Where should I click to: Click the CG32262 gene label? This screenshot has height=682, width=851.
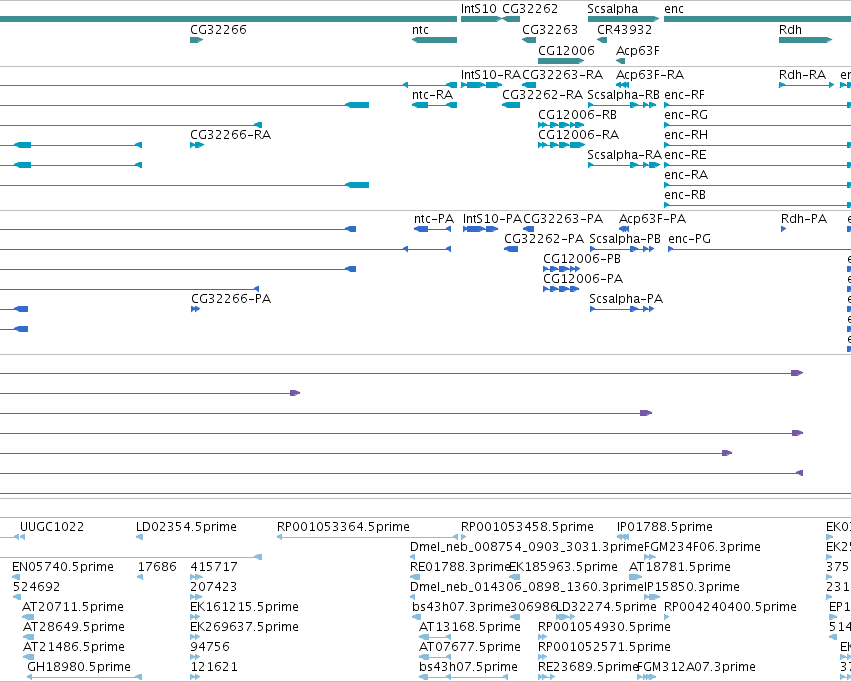530,9
